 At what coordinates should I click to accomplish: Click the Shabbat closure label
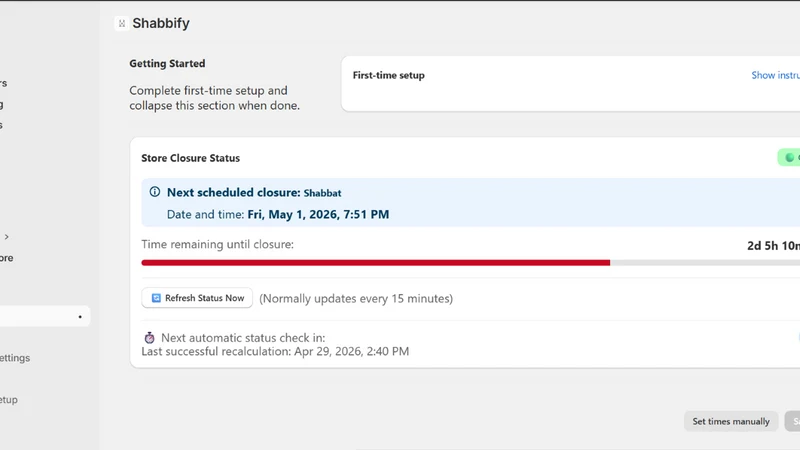click(x=322, y=193)
